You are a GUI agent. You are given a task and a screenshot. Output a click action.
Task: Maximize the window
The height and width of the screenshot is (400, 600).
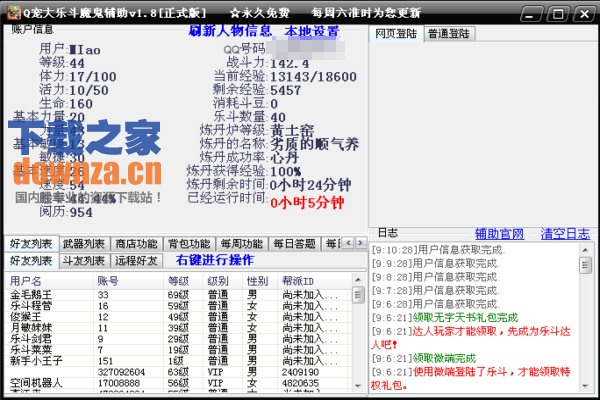(558, 15)
